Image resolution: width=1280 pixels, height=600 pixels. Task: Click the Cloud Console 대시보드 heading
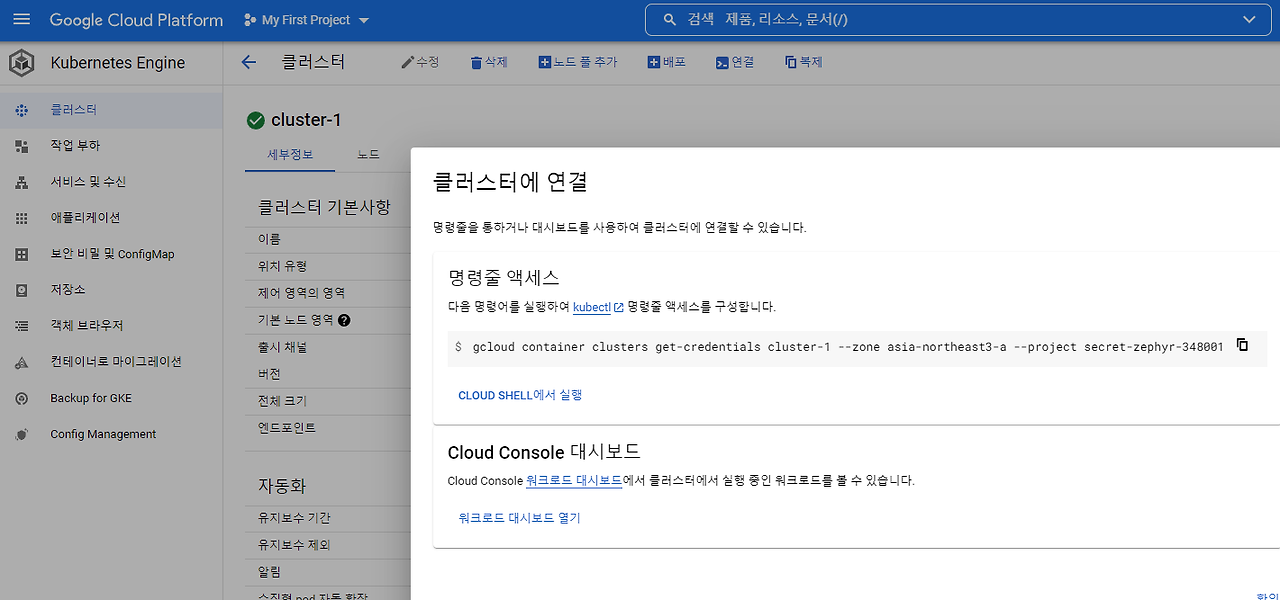tap(544, 452)
